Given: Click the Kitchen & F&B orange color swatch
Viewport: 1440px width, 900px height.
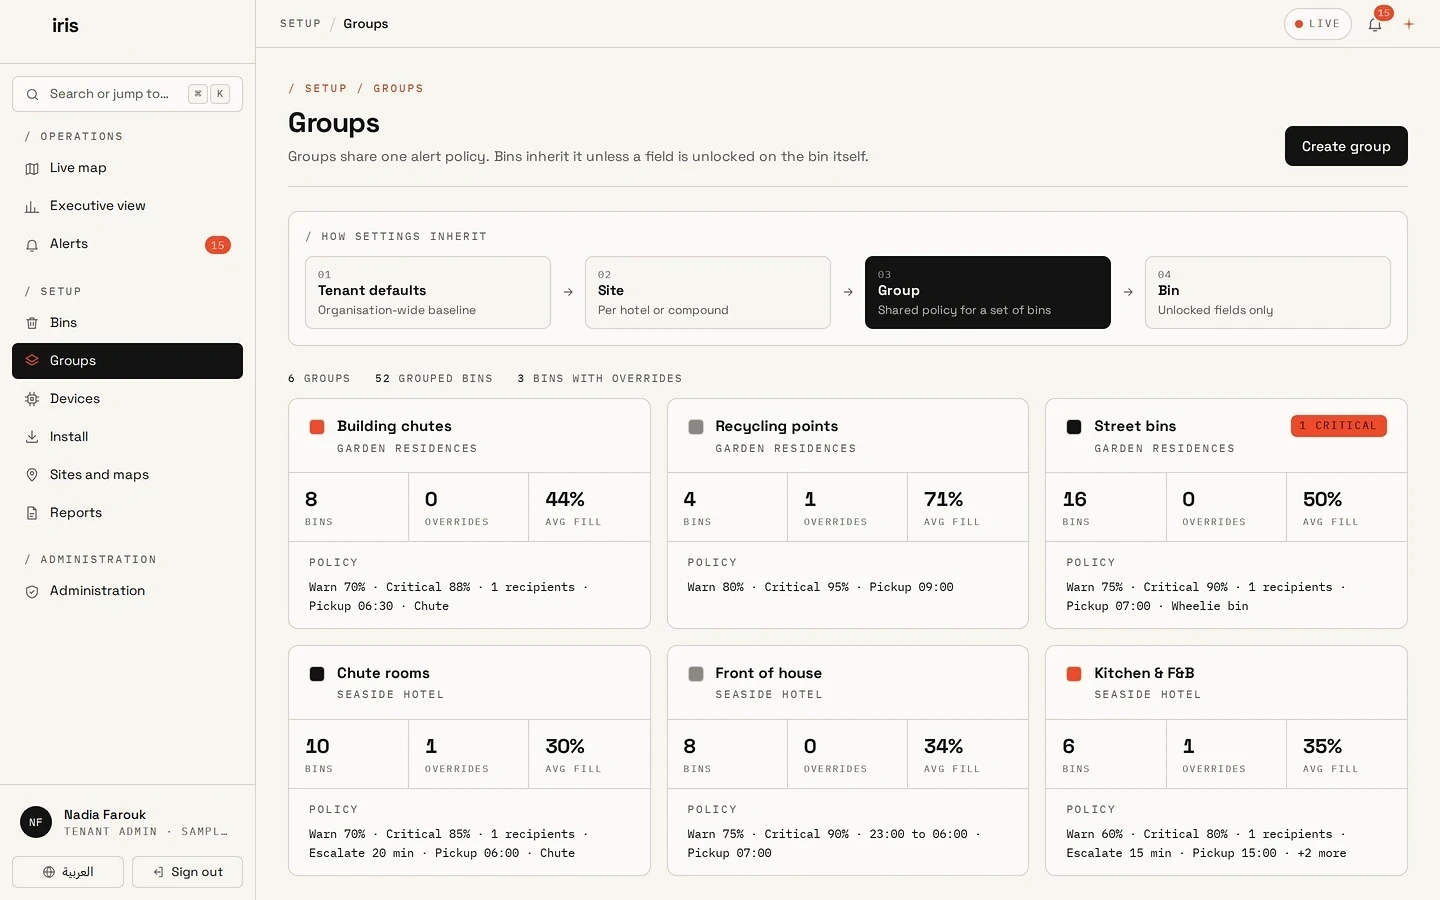Looking at the screenshot, I should (x=1074, y=674).
